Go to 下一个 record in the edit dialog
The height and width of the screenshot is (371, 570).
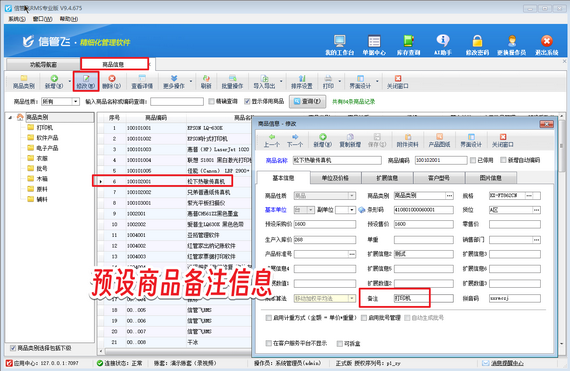(x=295, y=140)
